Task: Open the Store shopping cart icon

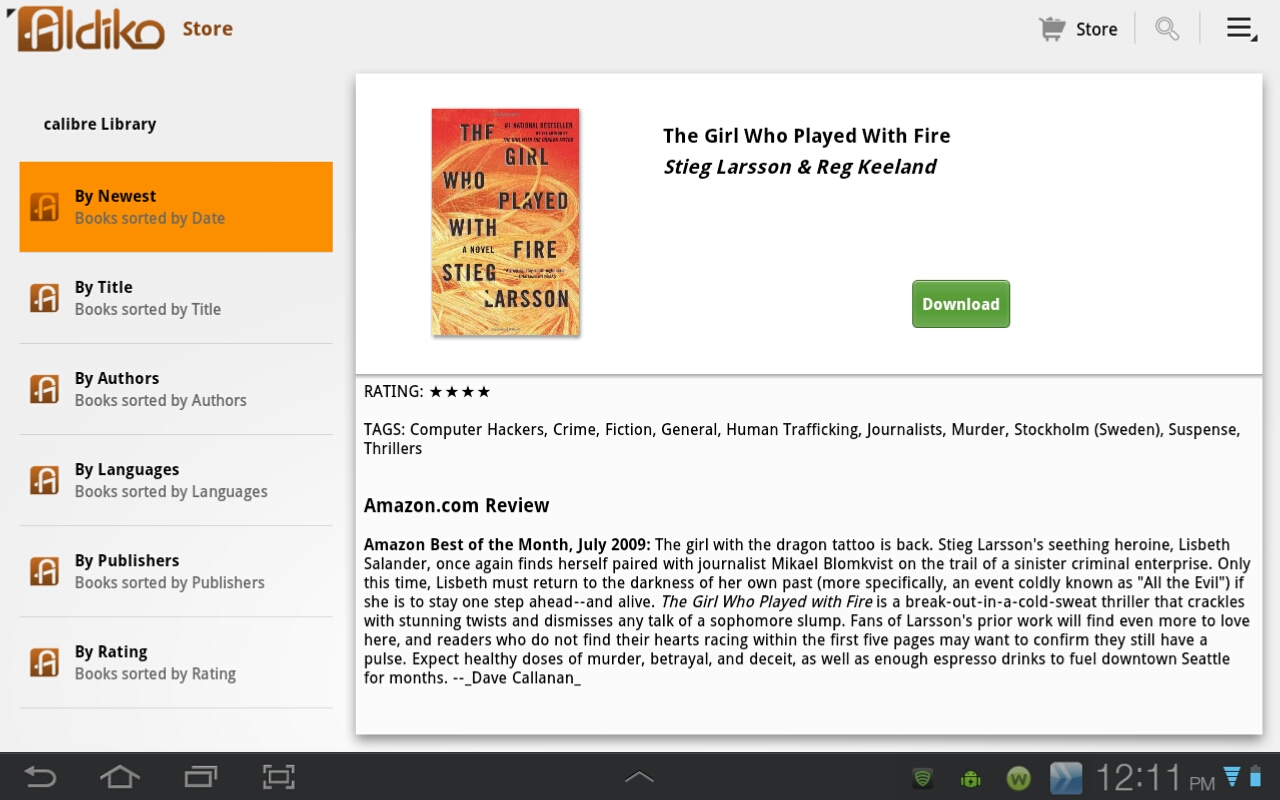Action: point(1052,29)
